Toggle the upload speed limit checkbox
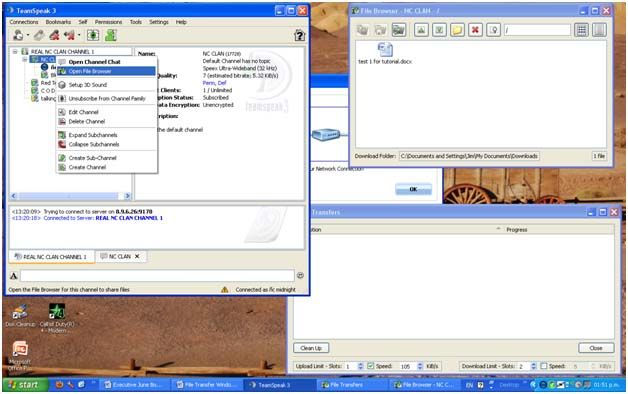The image size is (628, 394). pyautogui.click(x=370, y=366)
